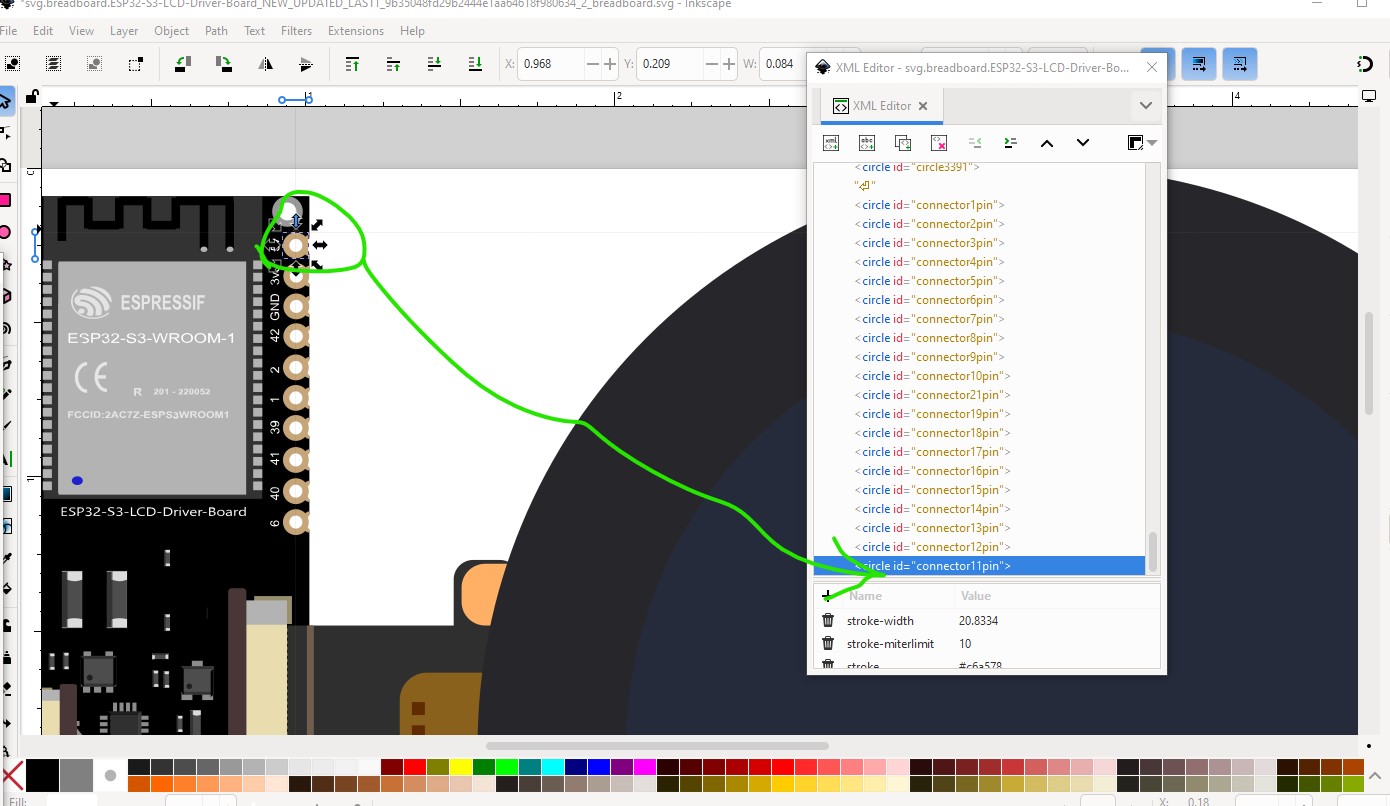Image resolution: width=1390 pixels, height=806 pixels.
Task: Click the Delete node icon in XML Editor
Action: point(939,143)
